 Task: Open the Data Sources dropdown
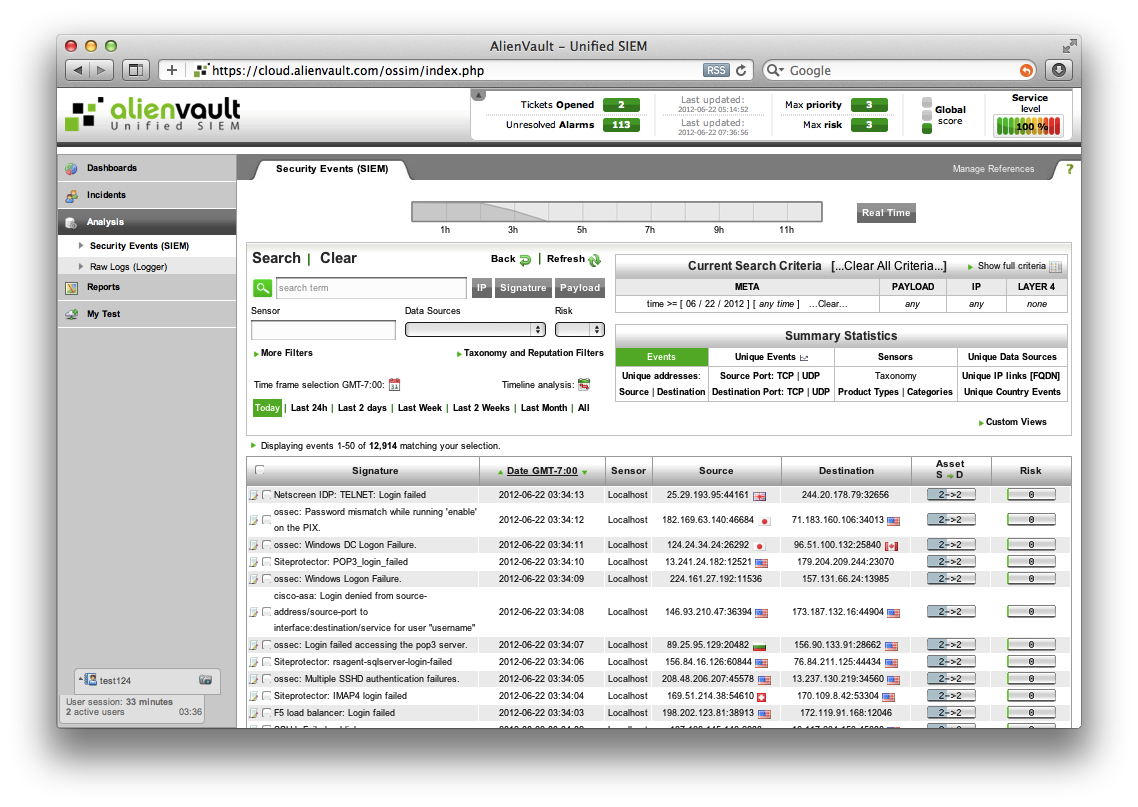click(475, 329)
